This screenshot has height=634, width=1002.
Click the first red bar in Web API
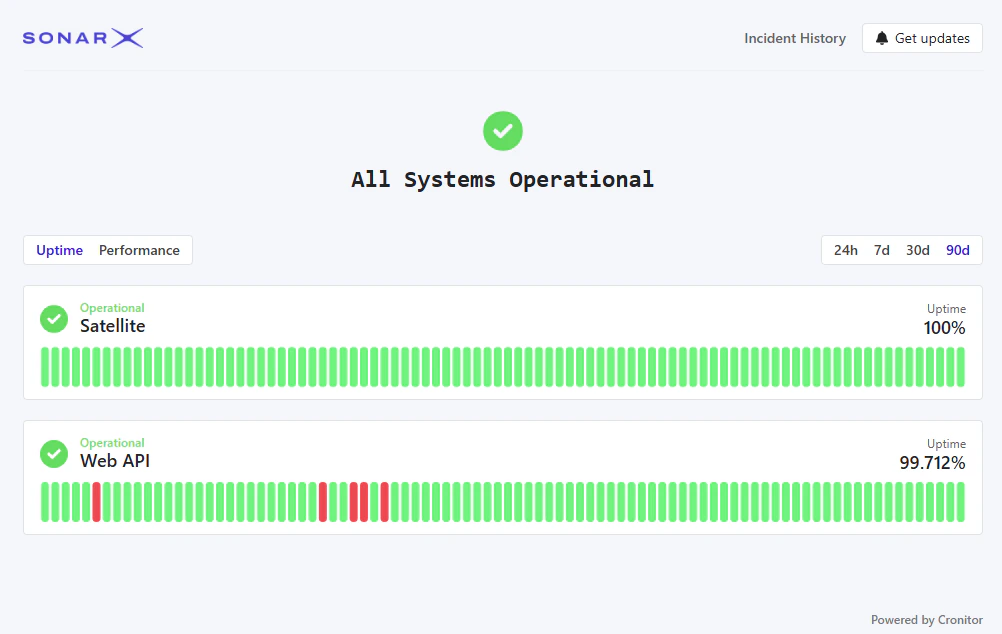[96, 502]
